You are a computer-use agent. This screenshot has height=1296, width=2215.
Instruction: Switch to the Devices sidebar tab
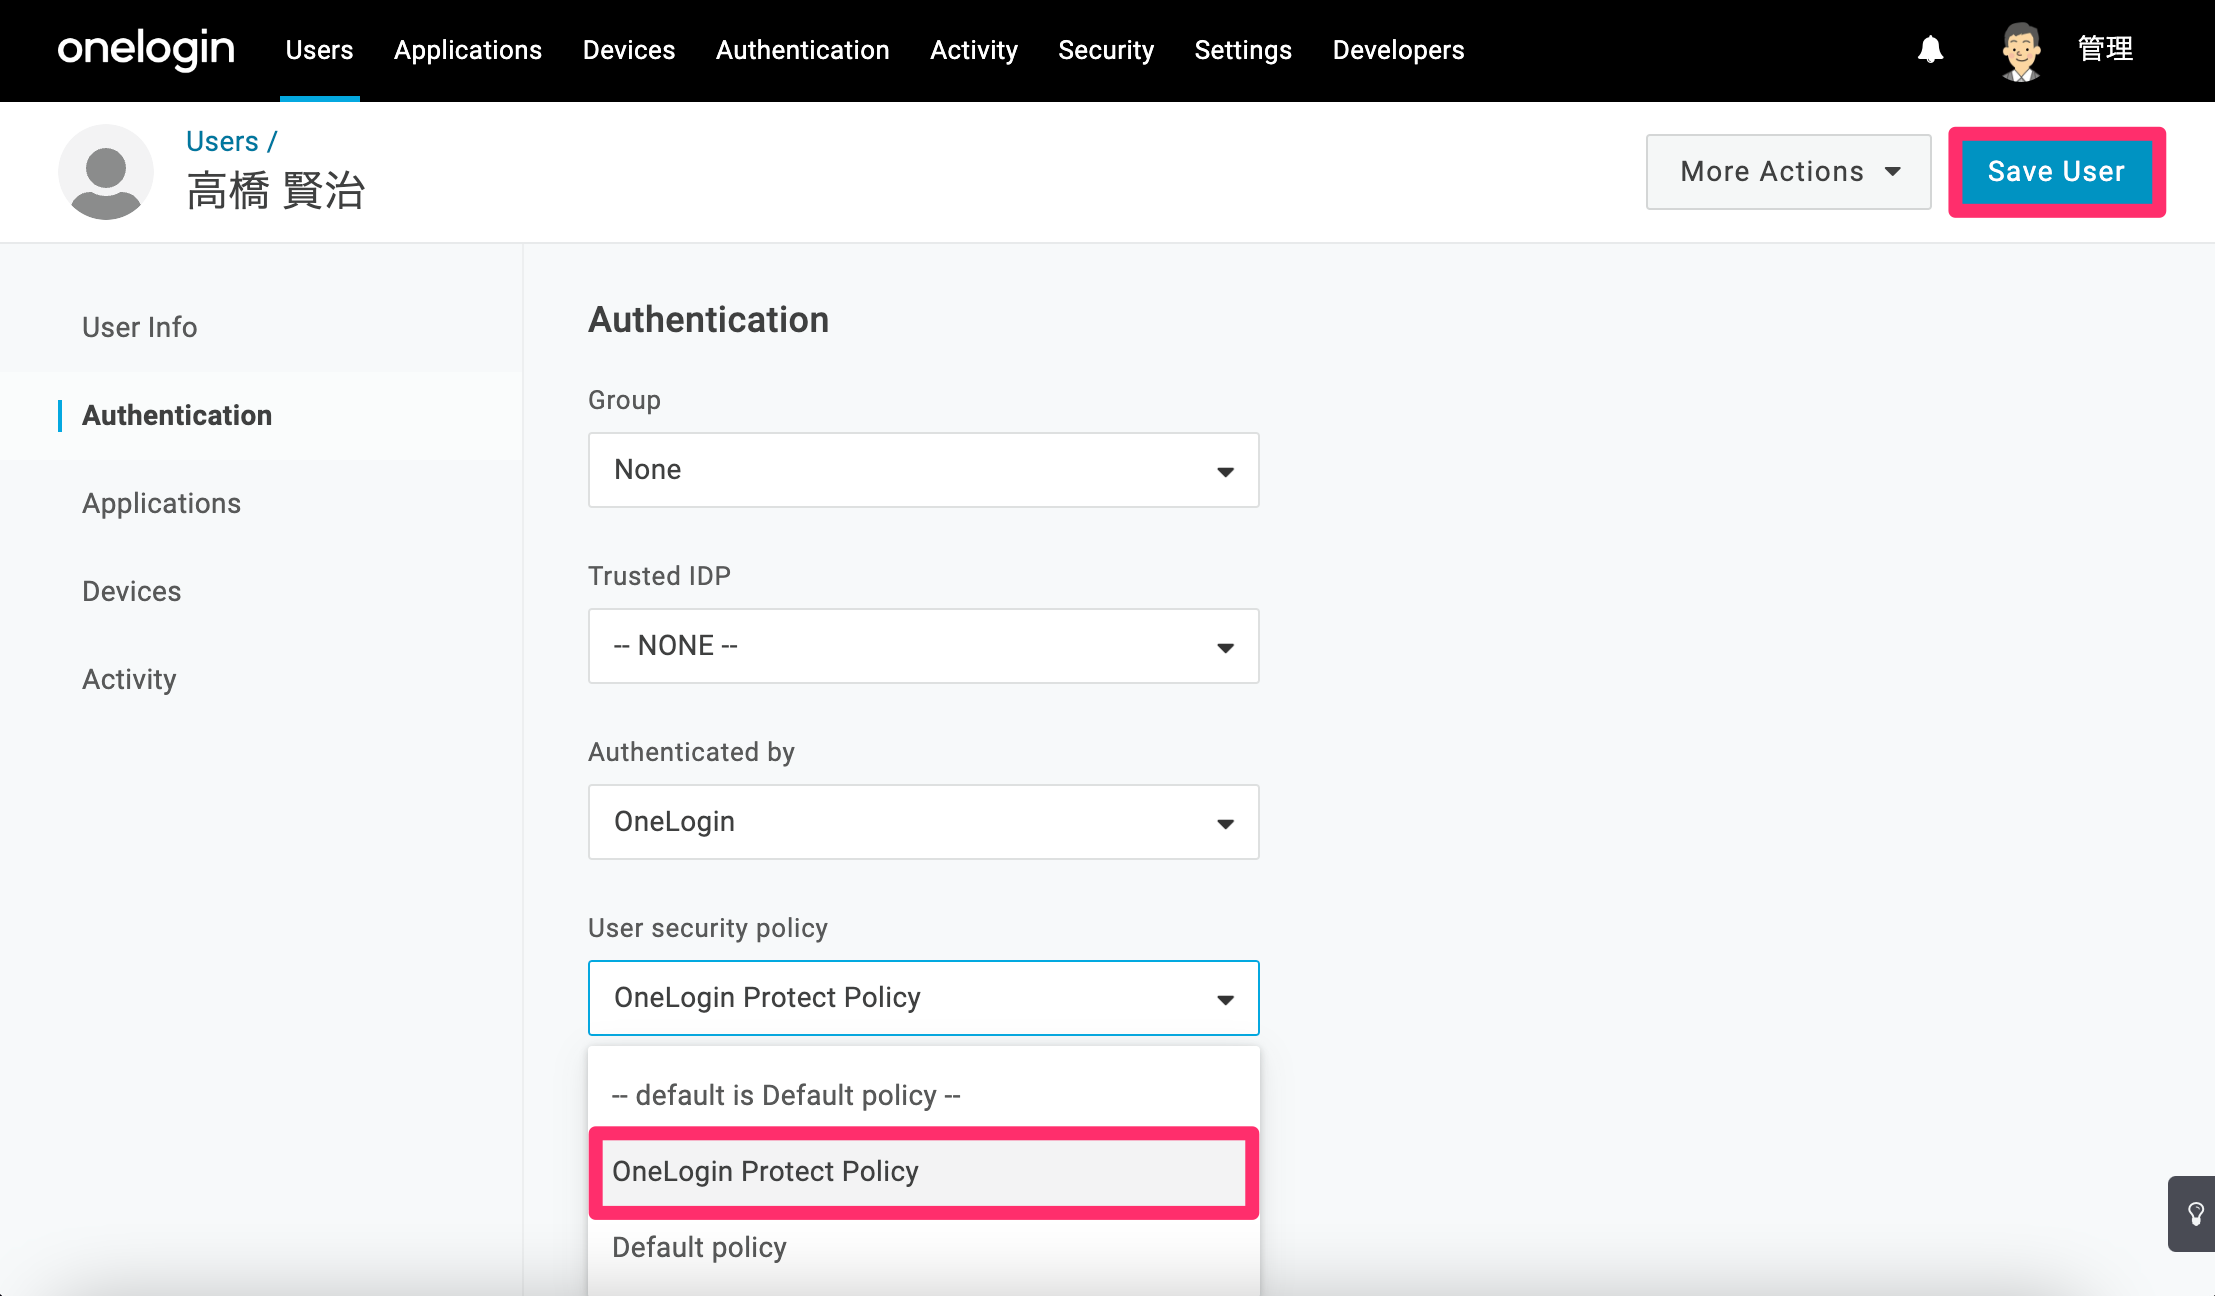pos(132,591)
